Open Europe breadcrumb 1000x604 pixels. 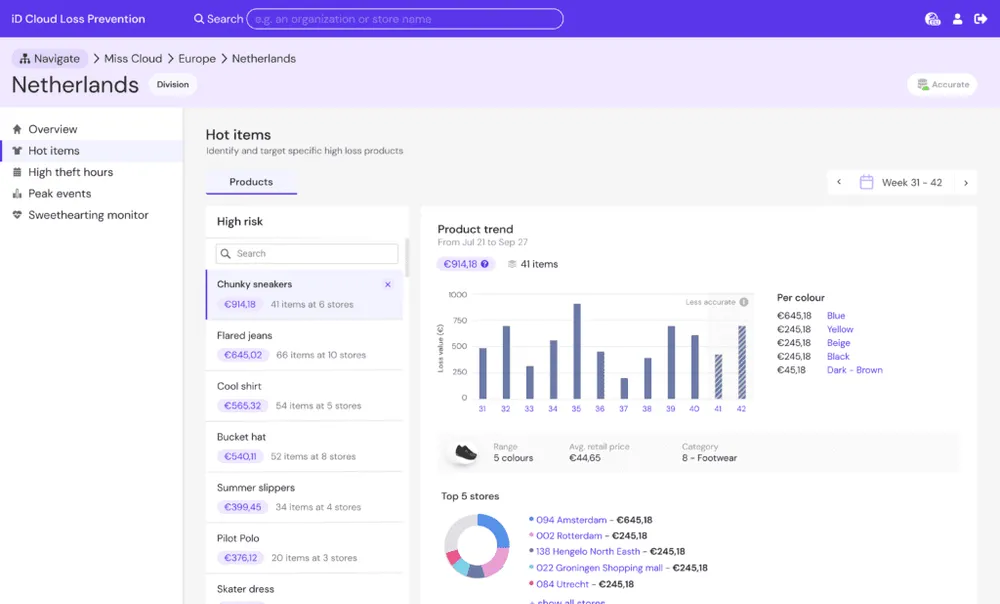(197, 59)
